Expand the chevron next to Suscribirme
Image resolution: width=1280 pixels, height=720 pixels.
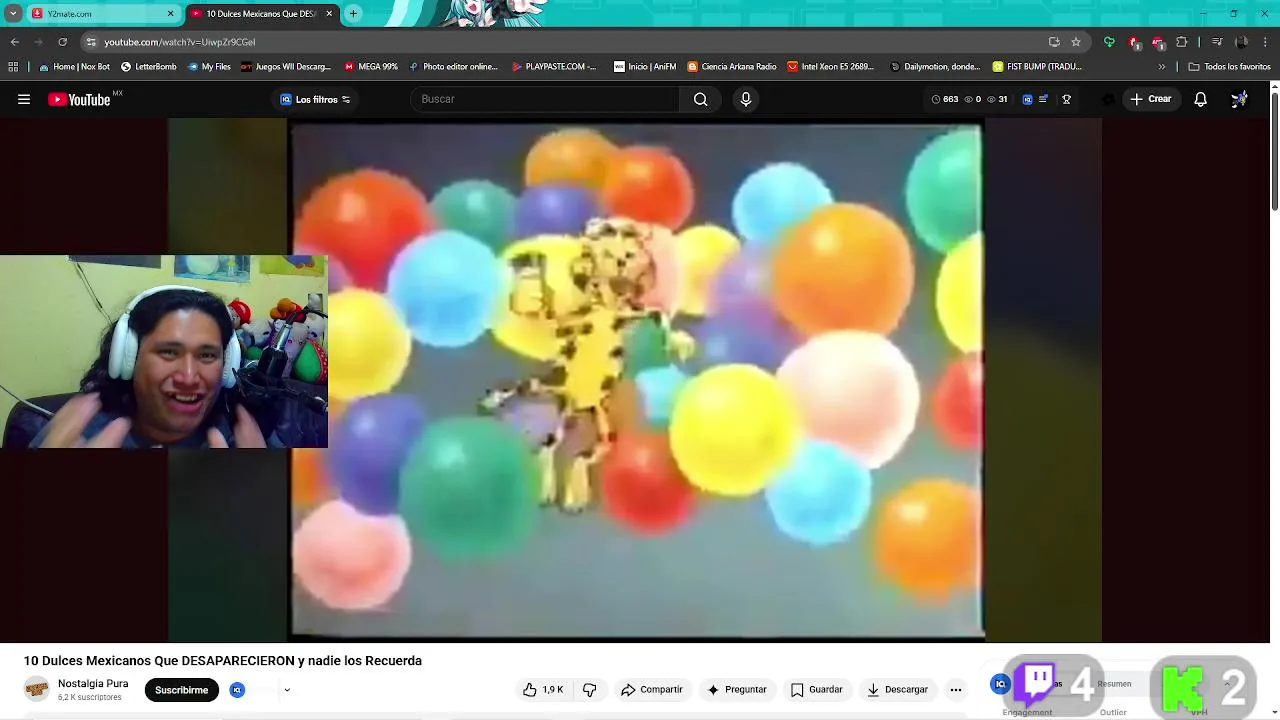pos(287,690)
